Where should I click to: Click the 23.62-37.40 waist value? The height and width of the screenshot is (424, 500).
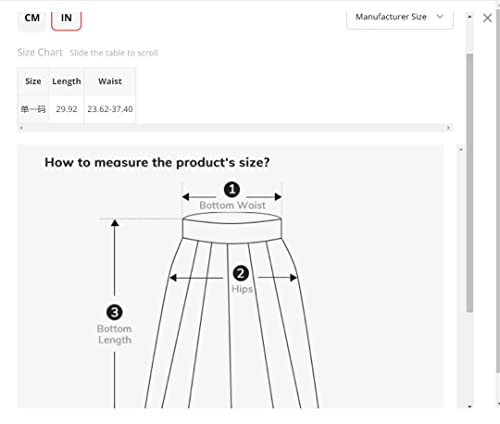tap(110, 109)
